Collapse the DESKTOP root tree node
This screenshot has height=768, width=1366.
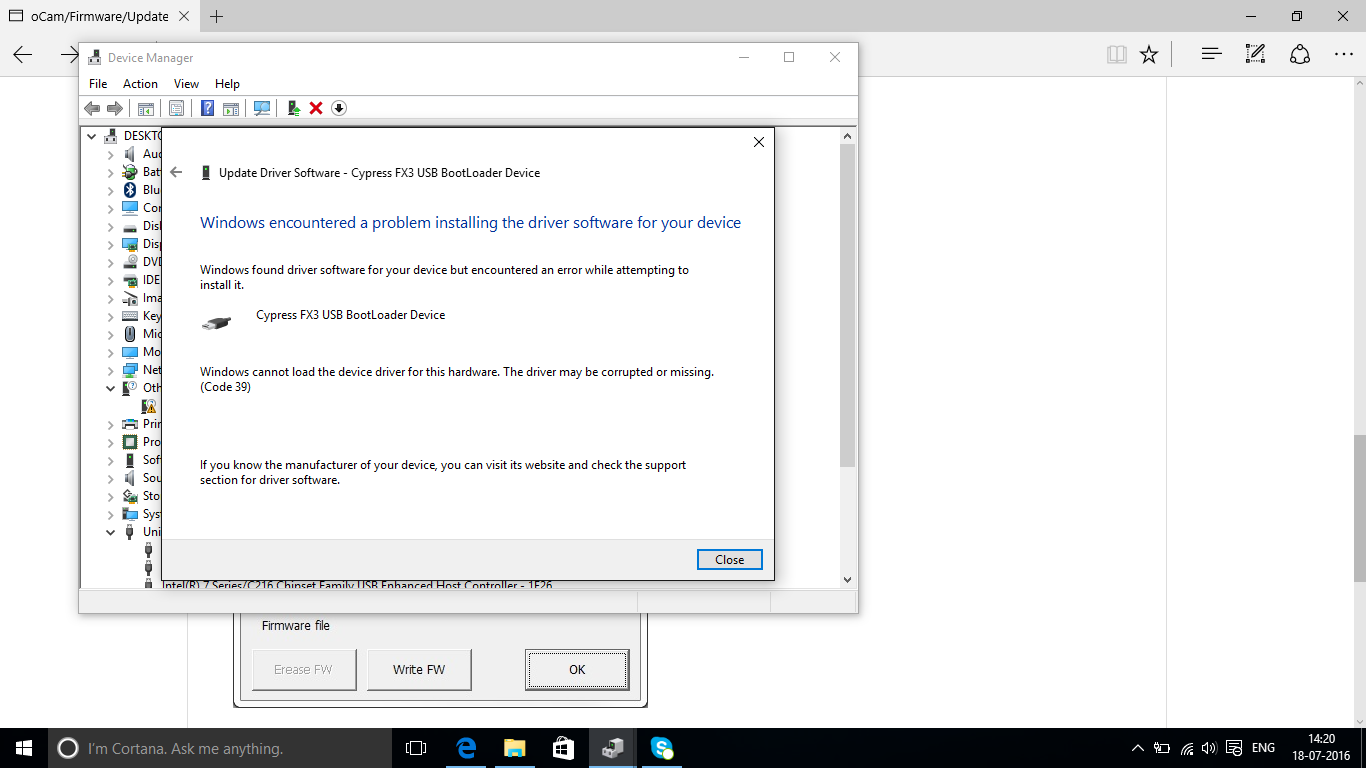(x=92, y=136)
